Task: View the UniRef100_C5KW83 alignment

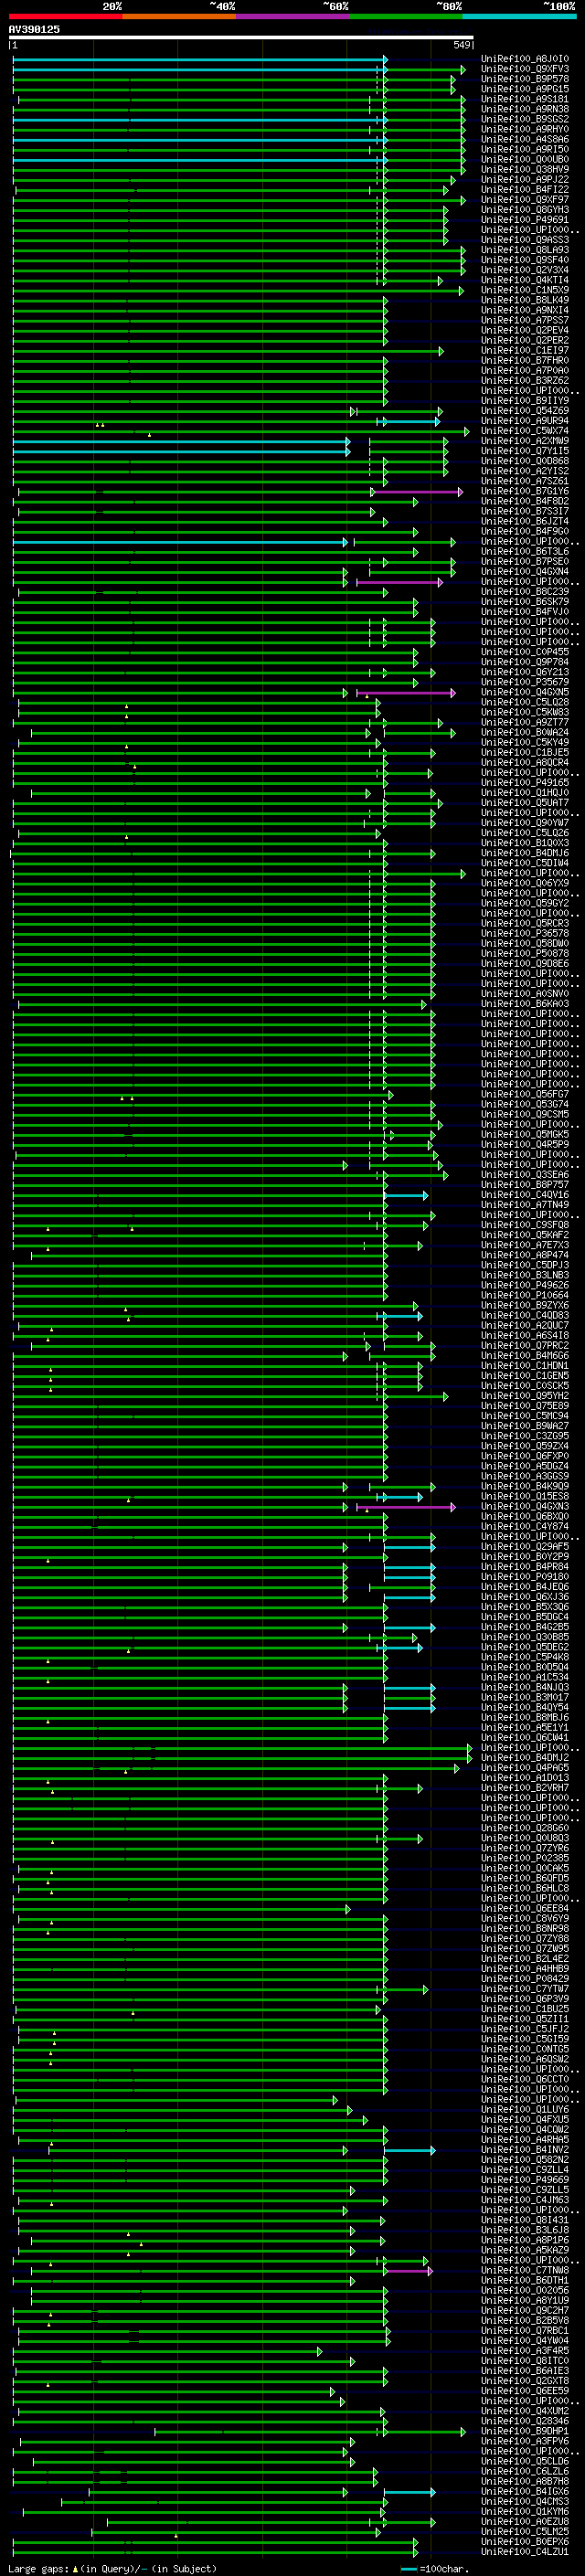Action: click(x=525, y=712)
